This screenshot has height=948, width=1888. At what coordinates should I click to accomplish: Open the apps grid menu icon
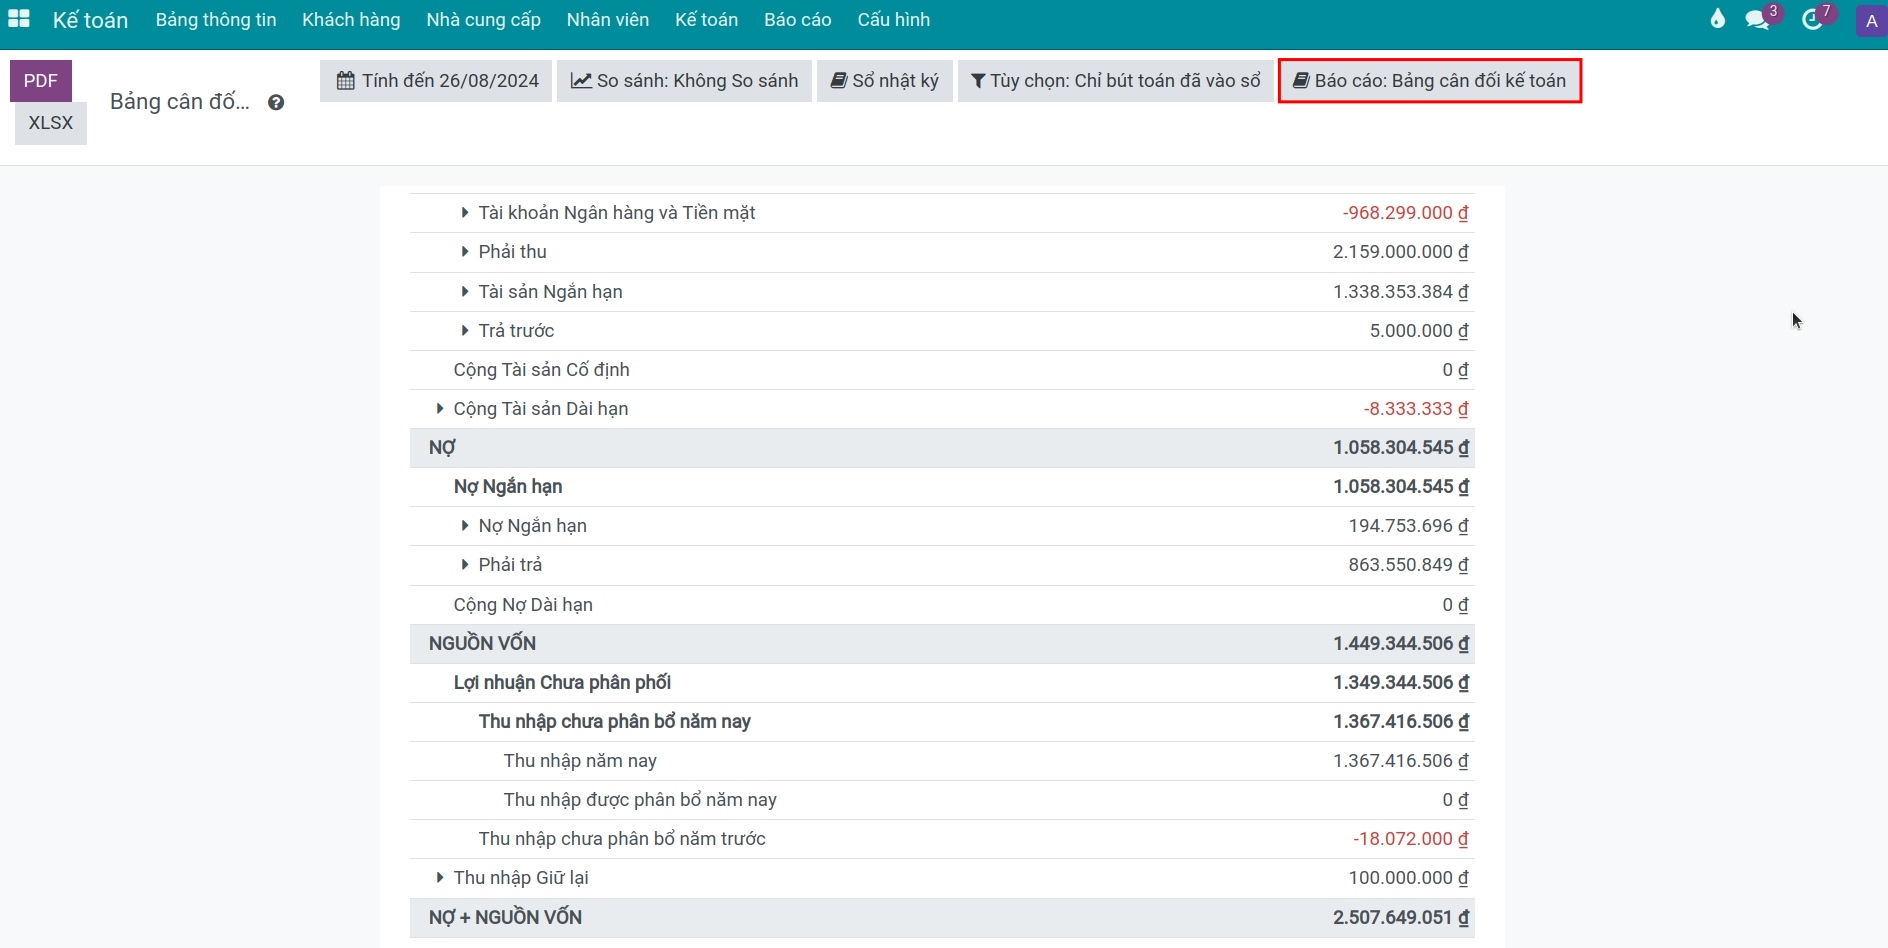[x=19, y=19]
